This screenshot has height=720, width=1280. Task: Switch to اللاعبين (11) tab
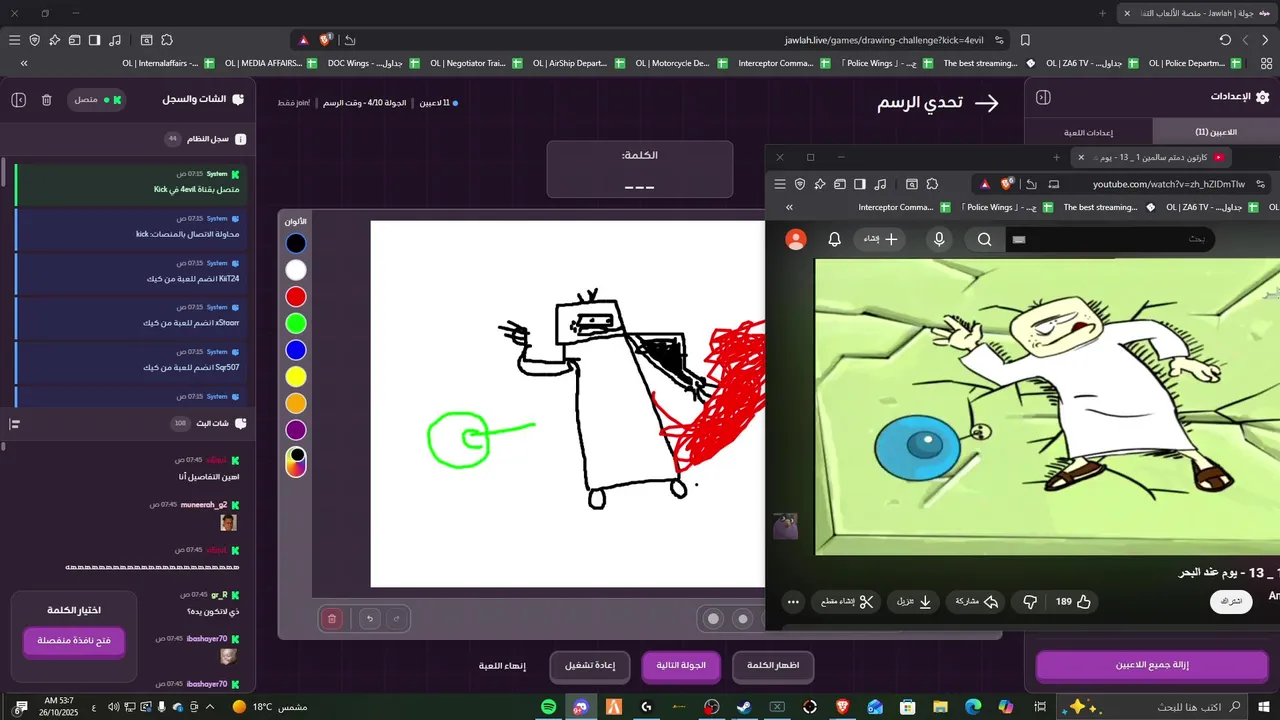tap(1216, 132)
